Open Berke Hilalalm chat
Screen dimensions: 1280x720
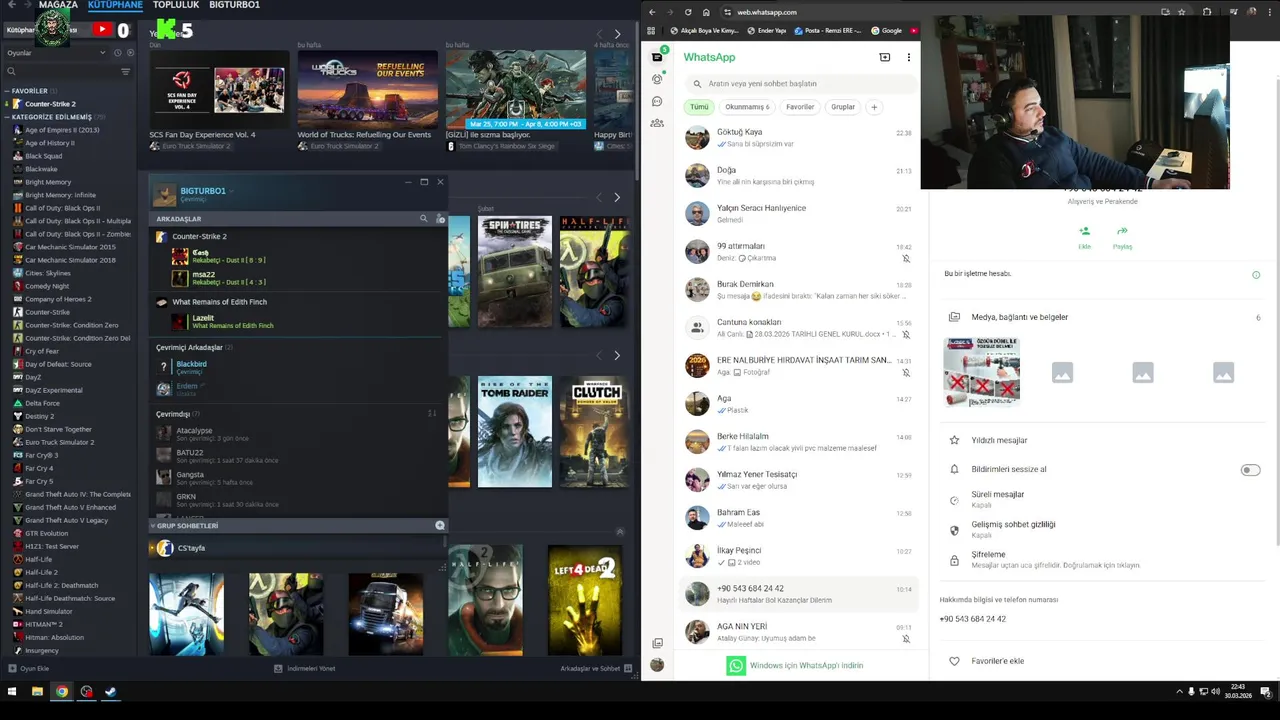point(798,442)
